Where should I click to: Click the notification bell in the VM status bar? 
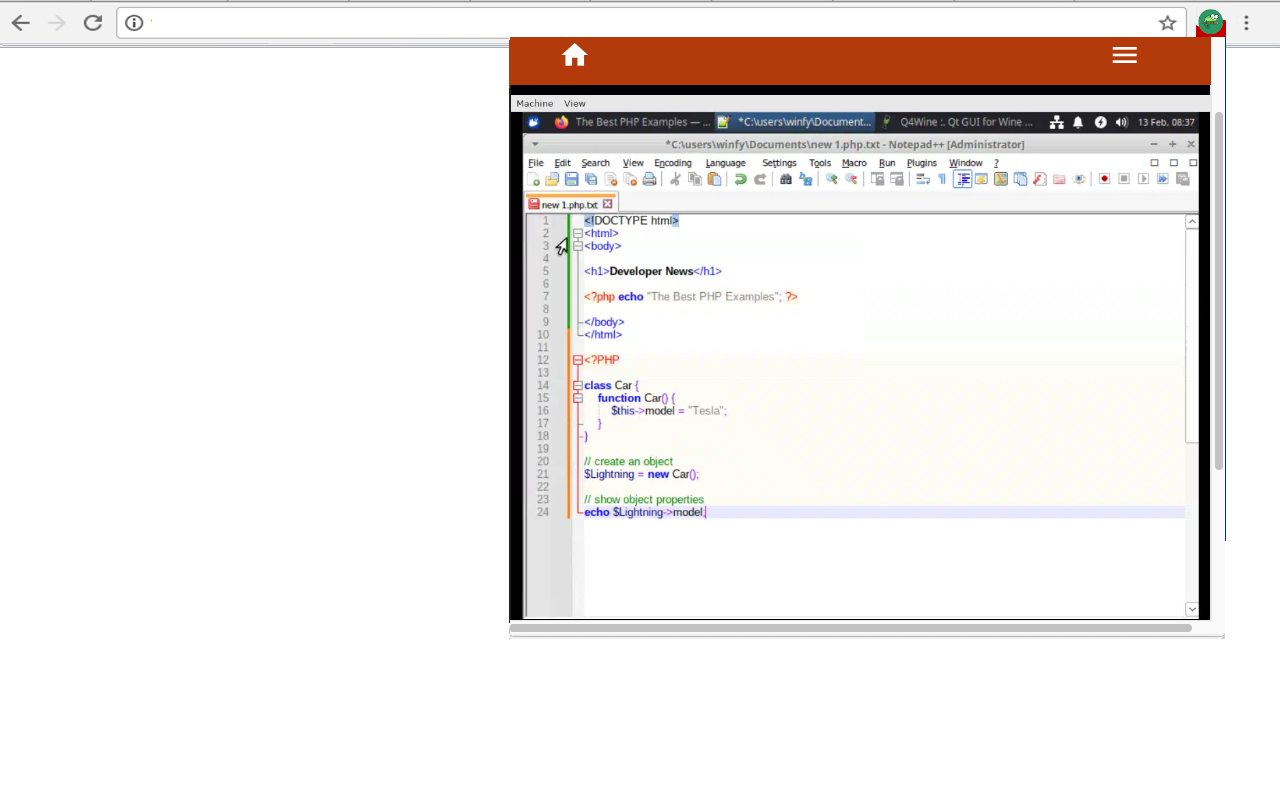tap(1078, 122)
